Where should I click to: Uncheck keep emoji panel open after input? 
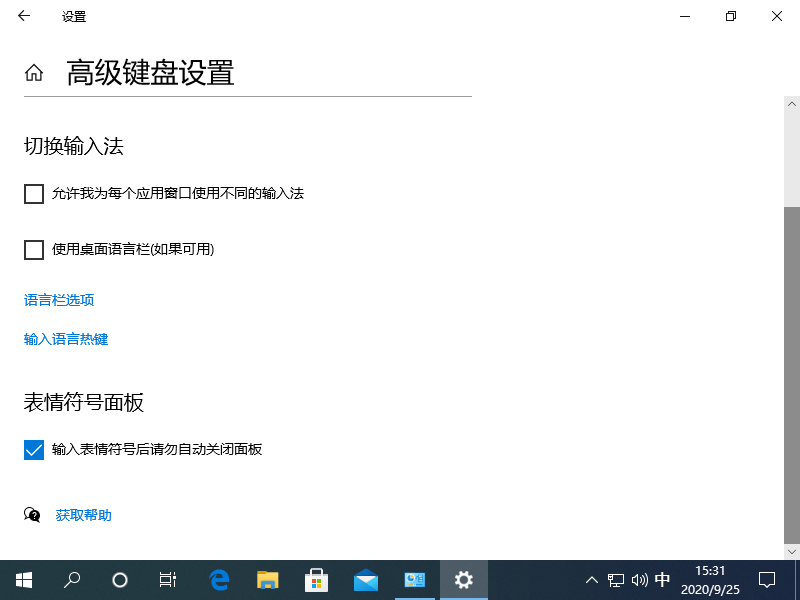coord(33,449)
